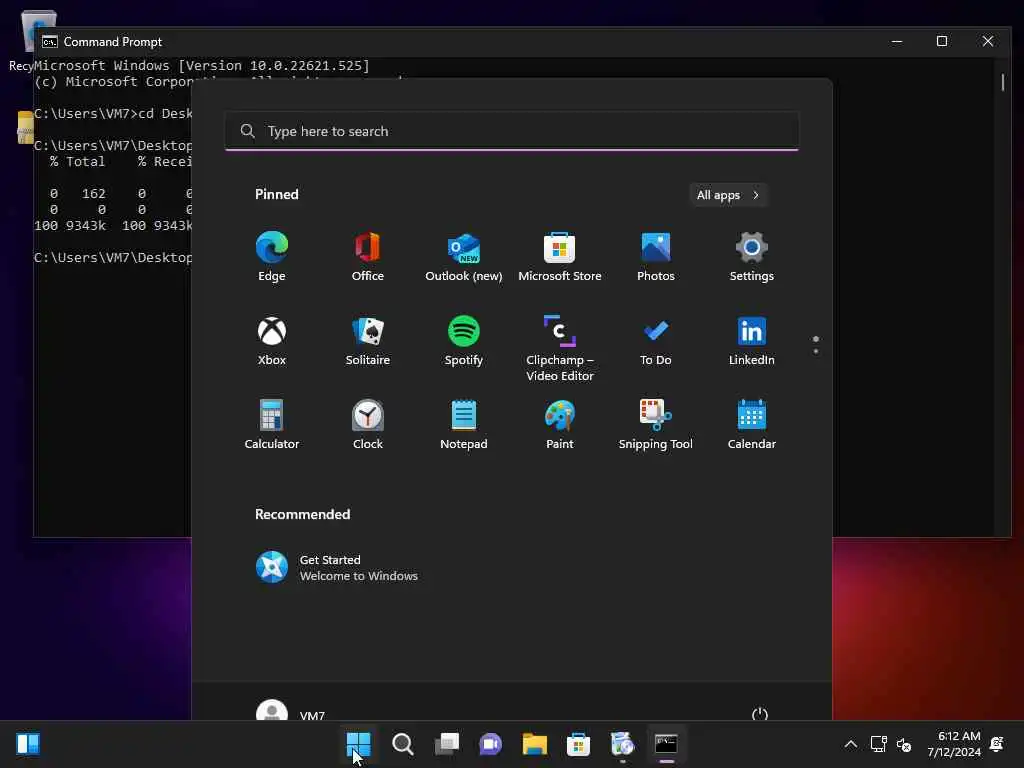This screenshot has height=768, width=1024.
Task: Open the Paint app
Action: click(560, 424)
